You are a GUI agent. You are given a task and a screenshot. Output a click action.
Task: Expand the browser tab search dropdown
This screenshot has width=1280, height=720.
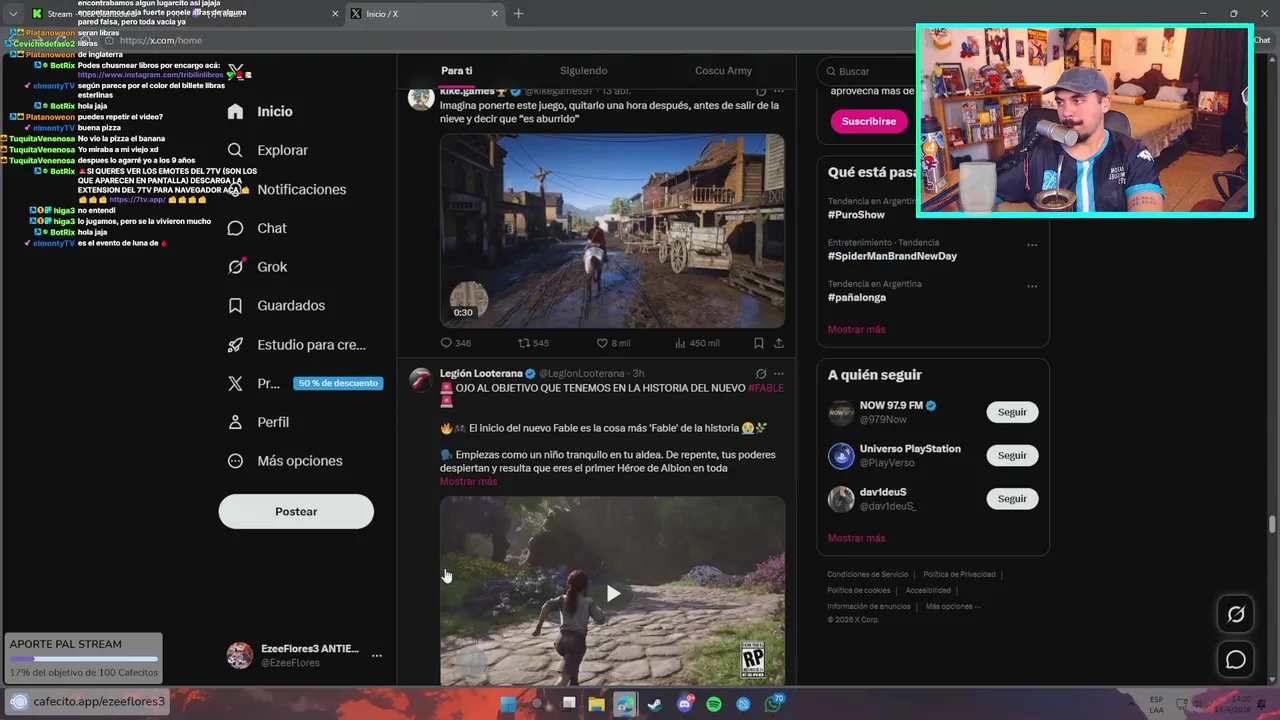click(x=13, y=14)
